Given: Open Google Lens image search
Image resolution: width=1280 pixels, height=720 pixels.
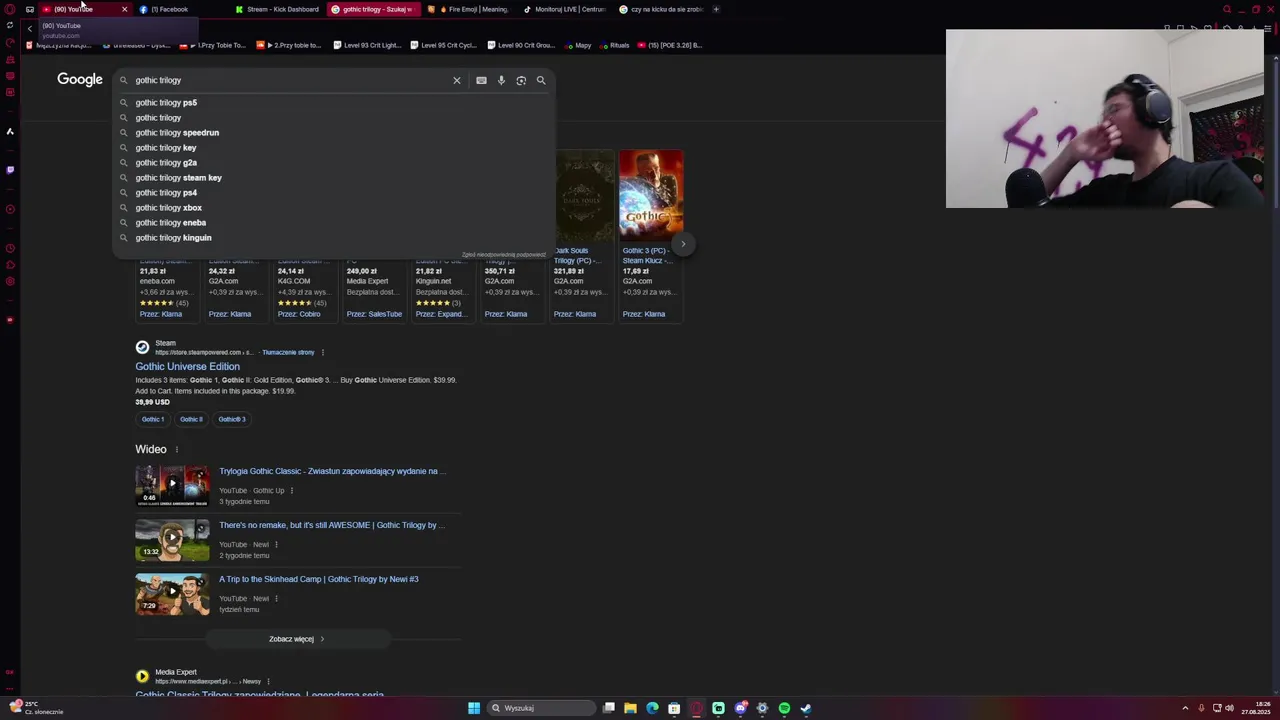Looking at the screenshot, I should pos(521,80).
